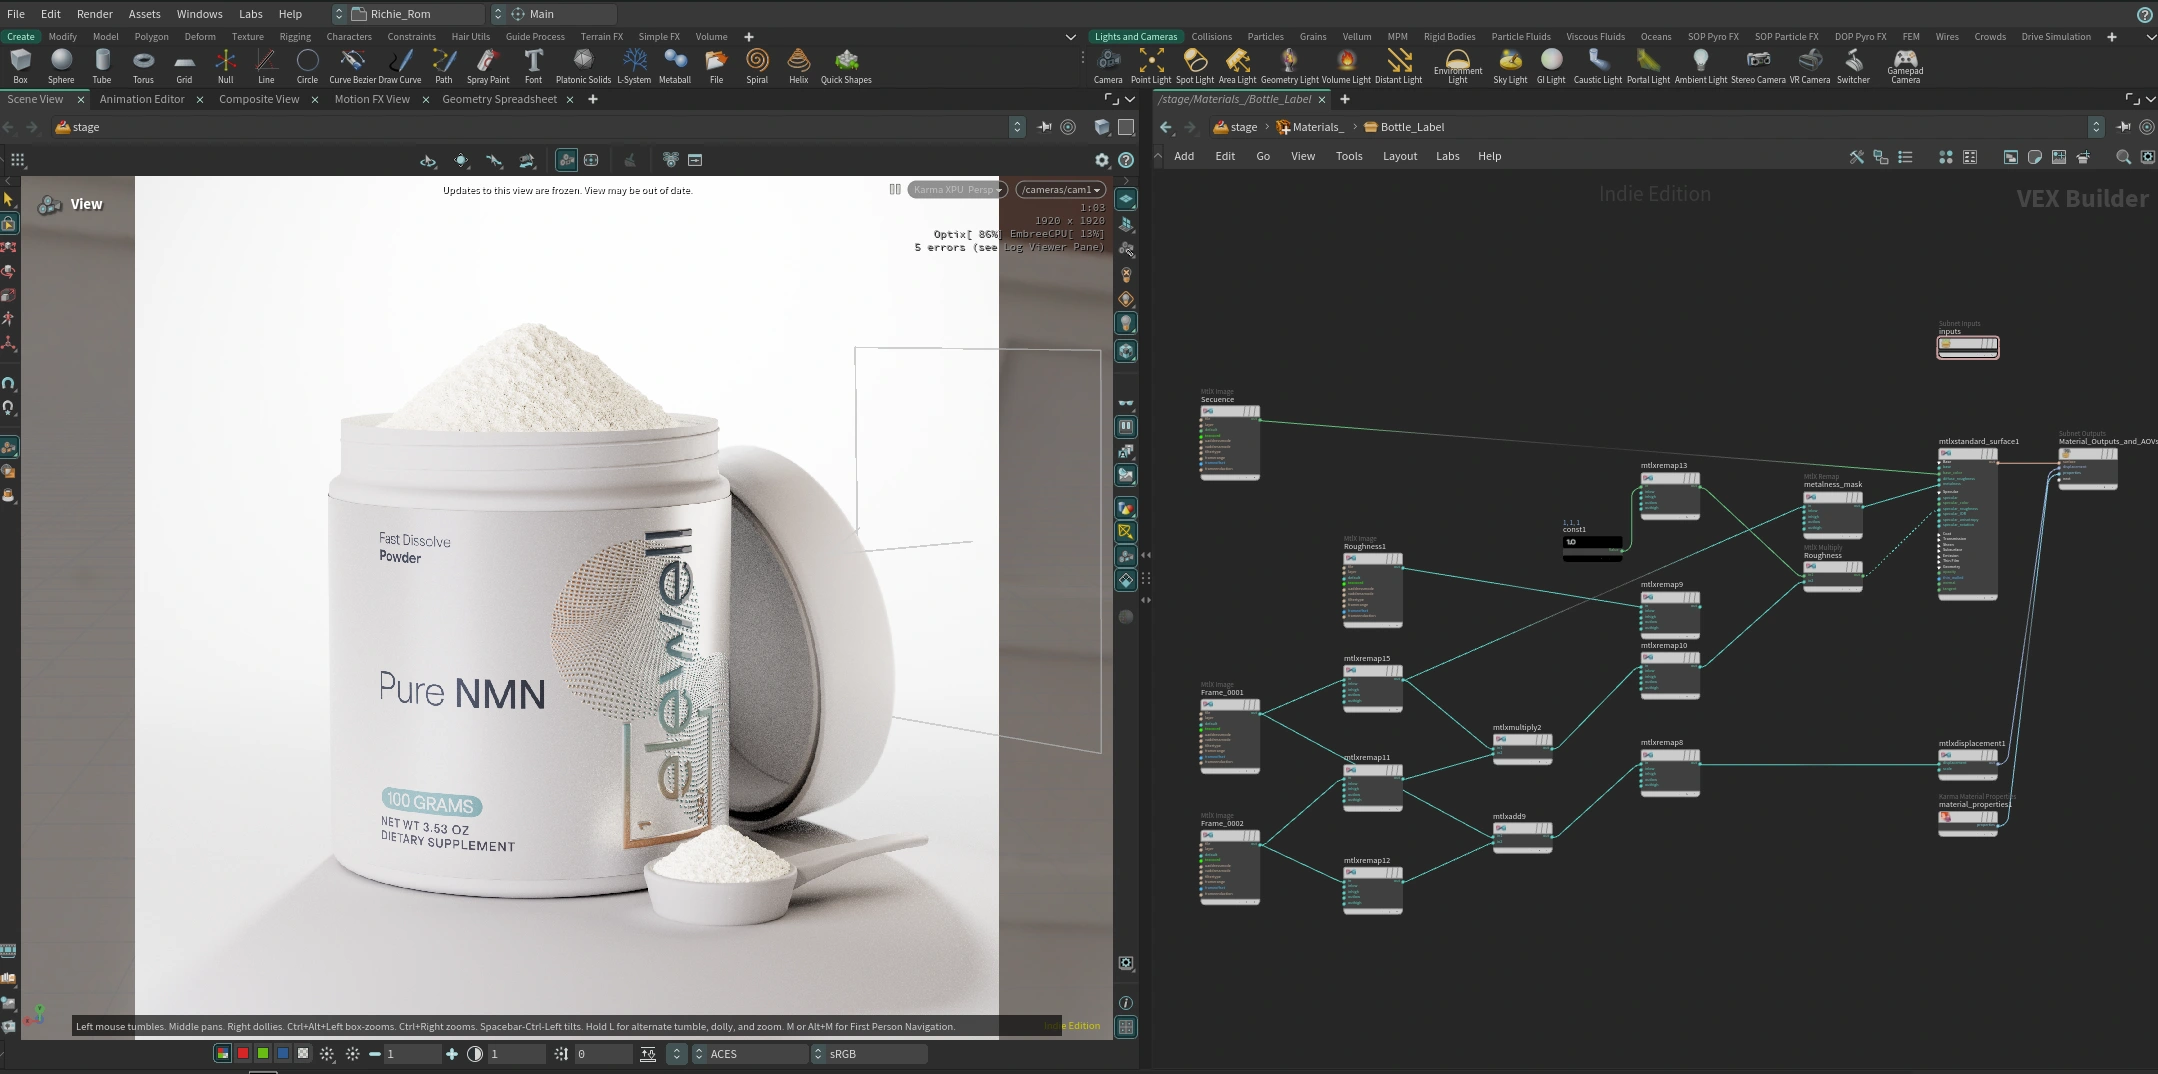Click the Font shelf tool
2158x1074 pixels.
pos(533,66)
